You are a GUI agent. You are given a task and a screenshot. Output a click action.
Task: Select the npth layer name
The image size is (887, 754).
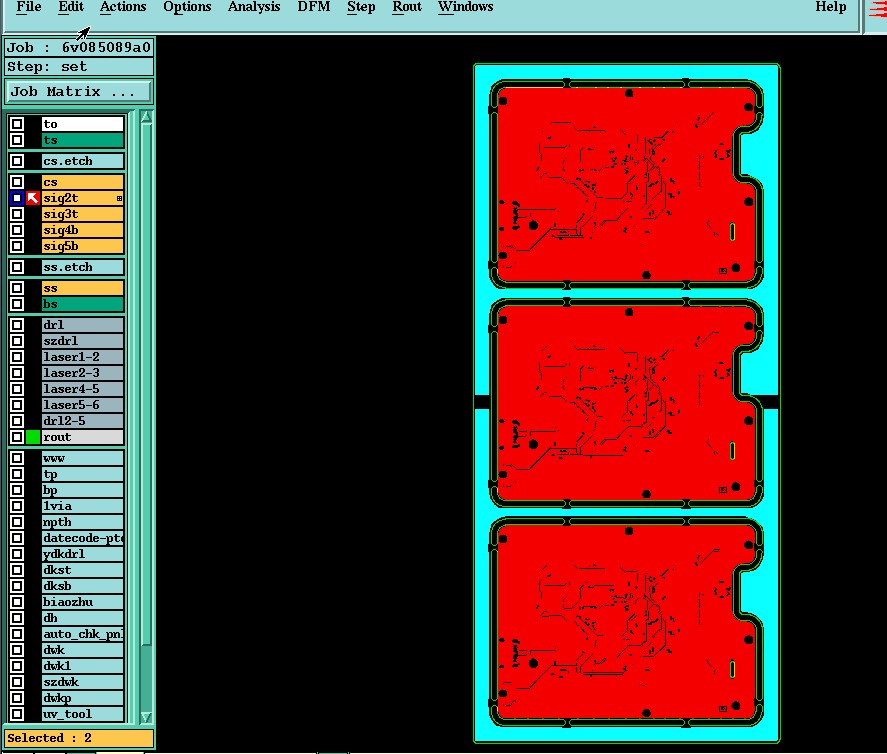click(x=83, y=522)
